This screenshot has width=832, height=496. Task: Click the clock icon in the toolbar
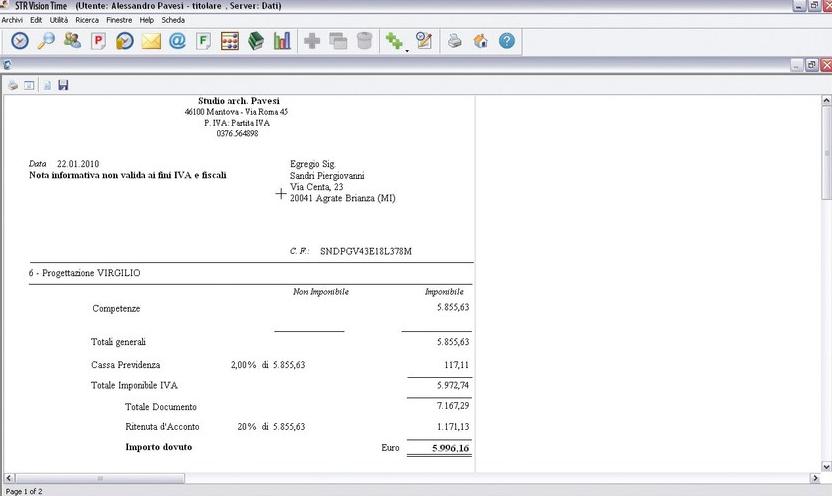pyautogui.click(x=20, y=41)
